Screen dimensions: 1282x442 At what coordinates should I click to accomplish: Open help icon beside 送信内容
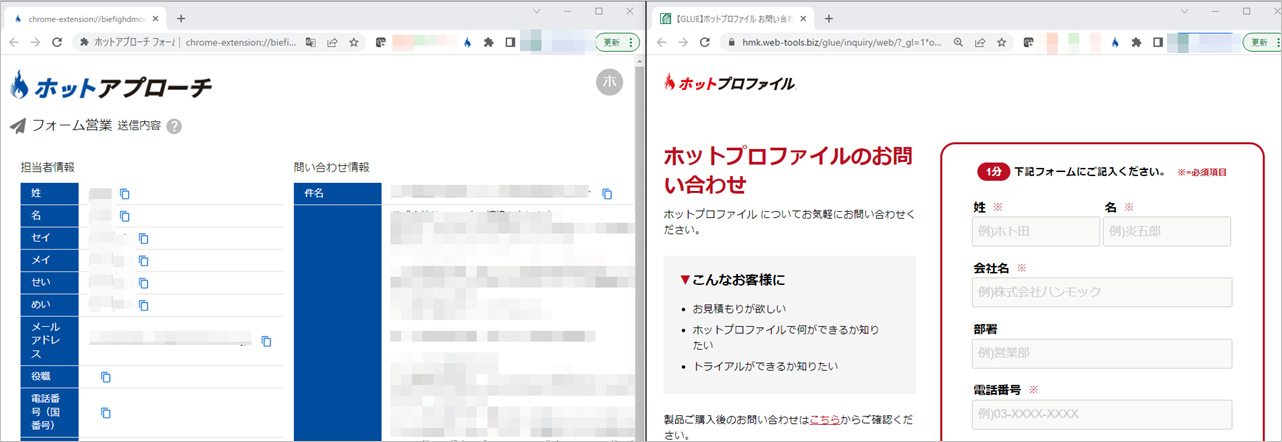[x=174, y=126]
